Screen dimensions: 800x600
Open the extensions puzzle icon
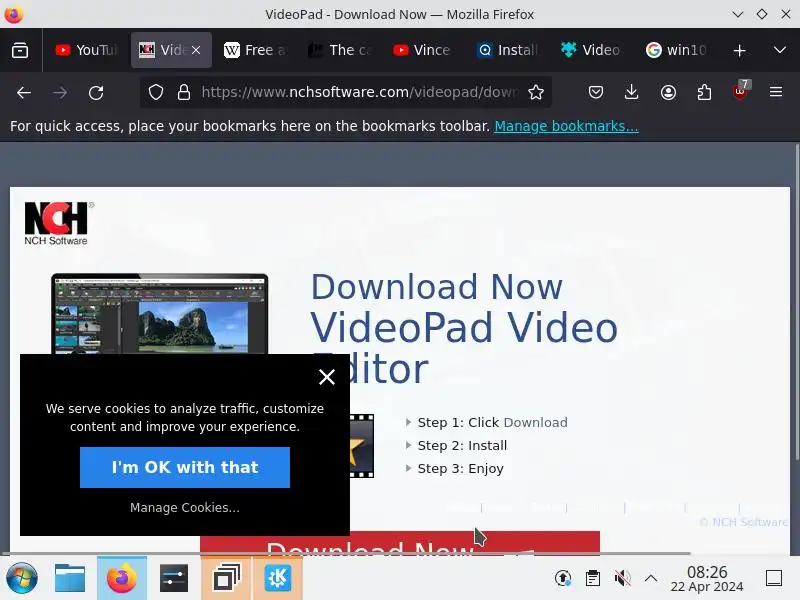coord(704,92)
